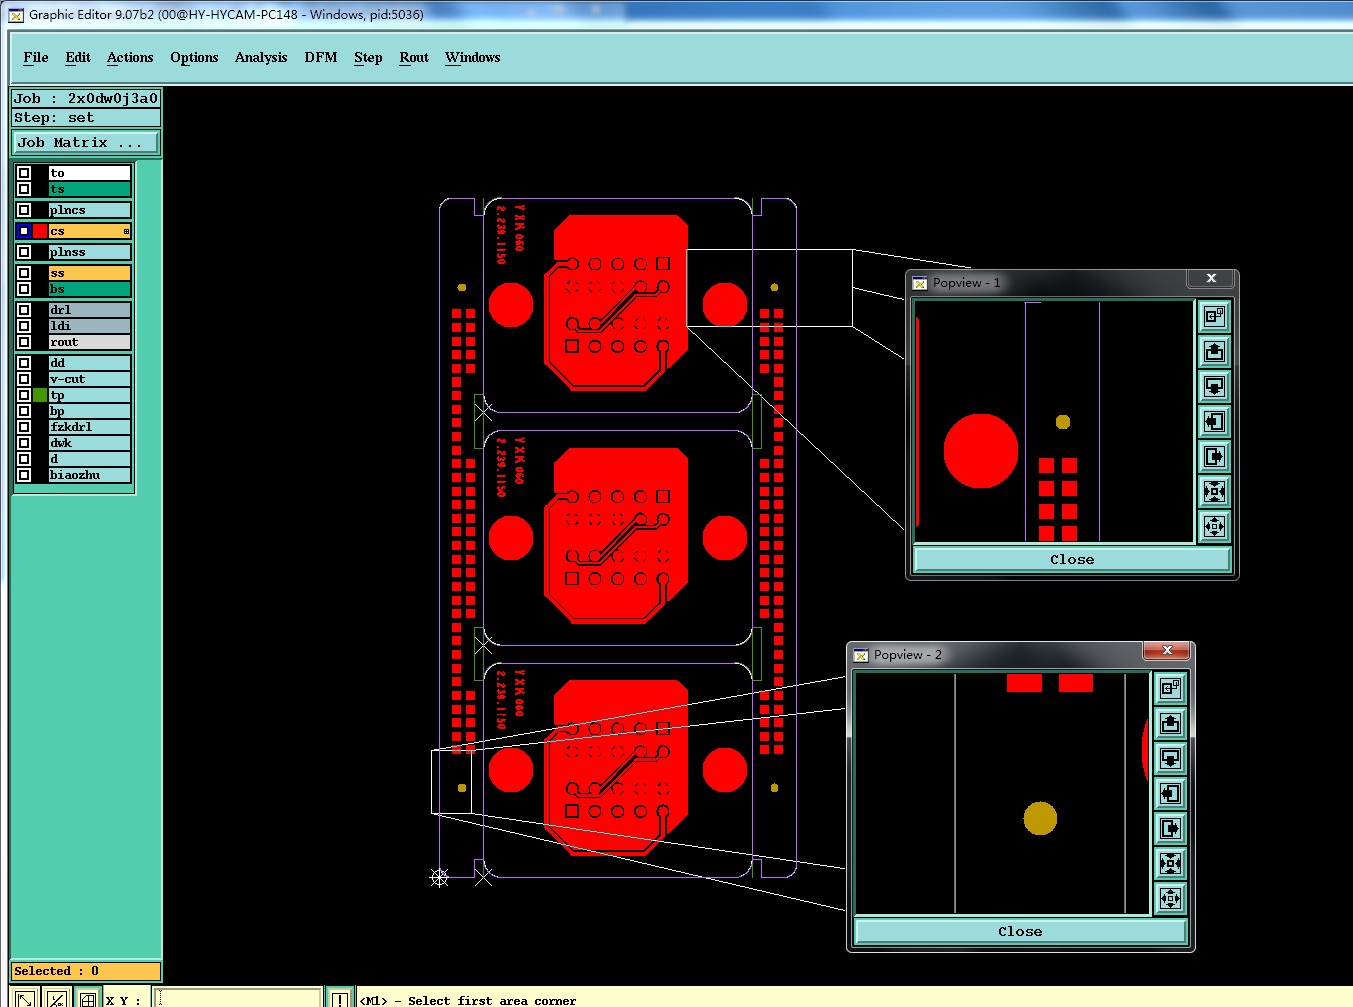This screenshot has width=1353, height=1007.
Task: Open the Step menu
Action: click(x=368, y=57)
